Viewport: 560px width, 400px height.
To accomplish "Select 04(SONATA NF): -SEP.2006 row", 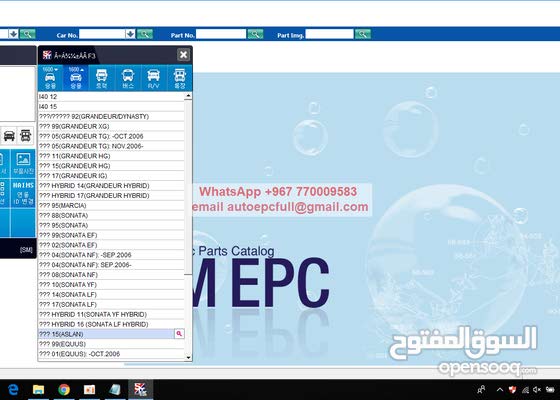I will 111,255.
